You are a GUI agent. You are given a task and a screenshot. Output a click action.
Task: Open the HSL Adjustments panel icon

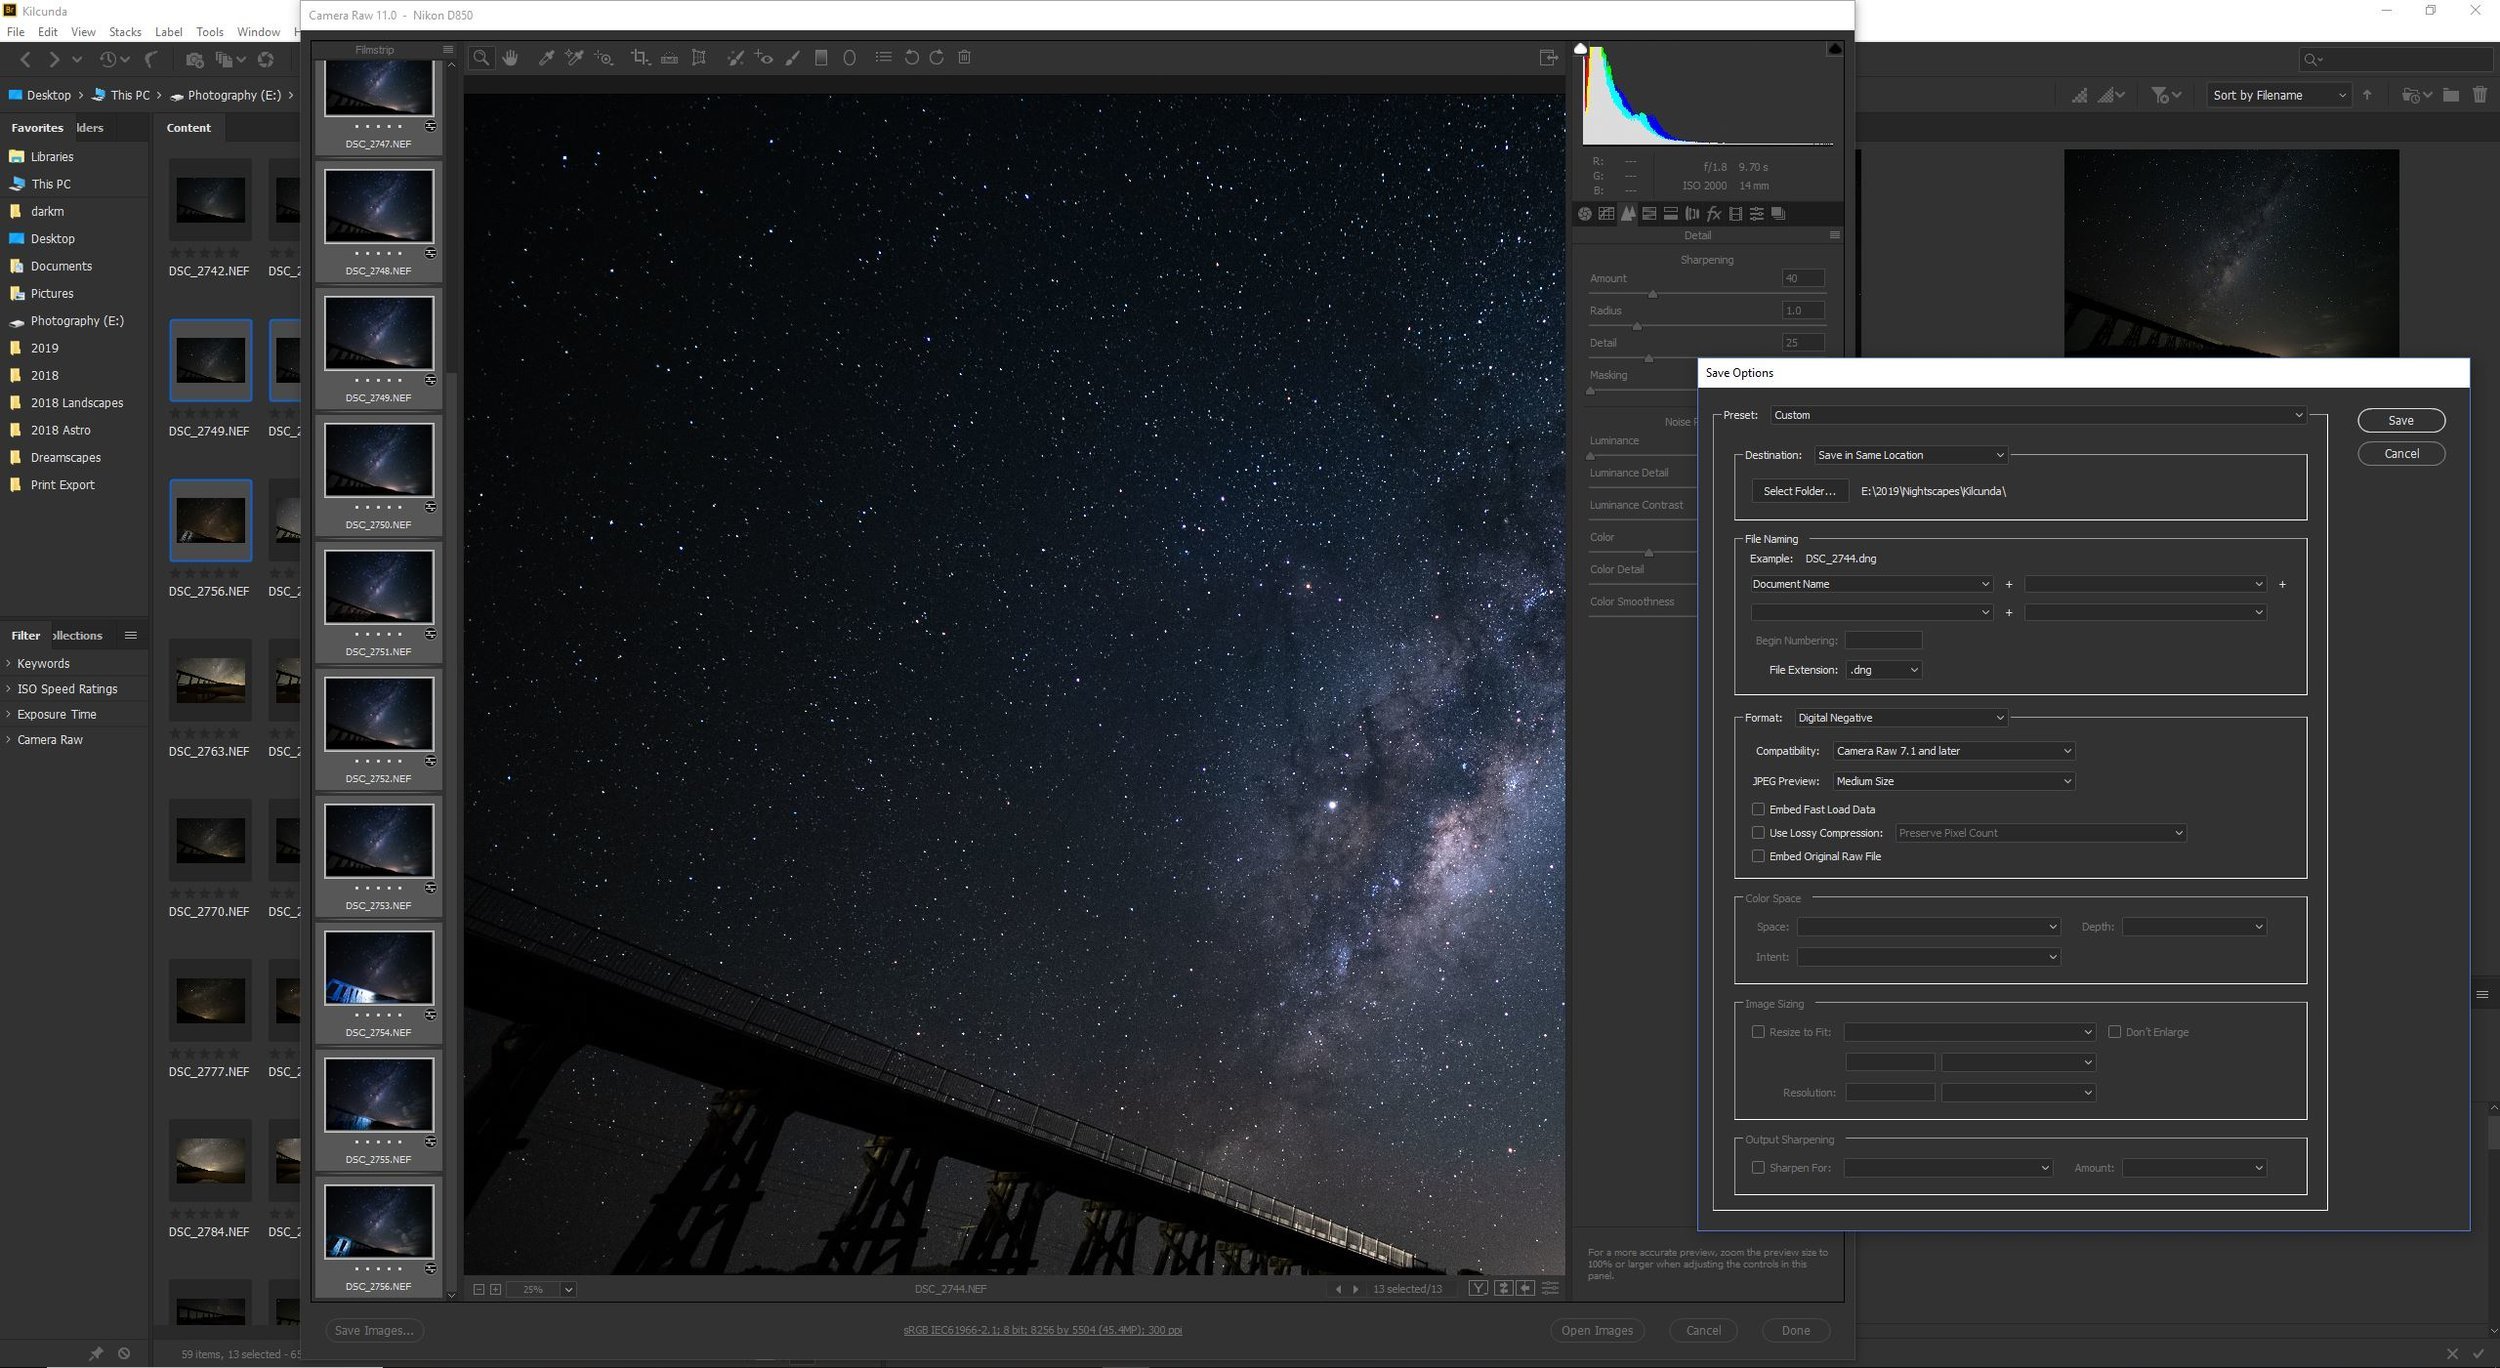[1649, 213]
